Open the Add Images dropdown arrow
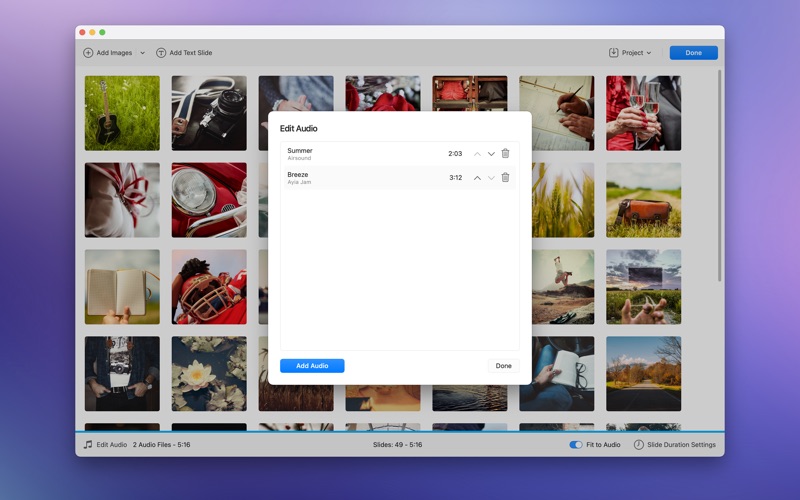Screen dimensions: 800x500 [x=142, y=53]
